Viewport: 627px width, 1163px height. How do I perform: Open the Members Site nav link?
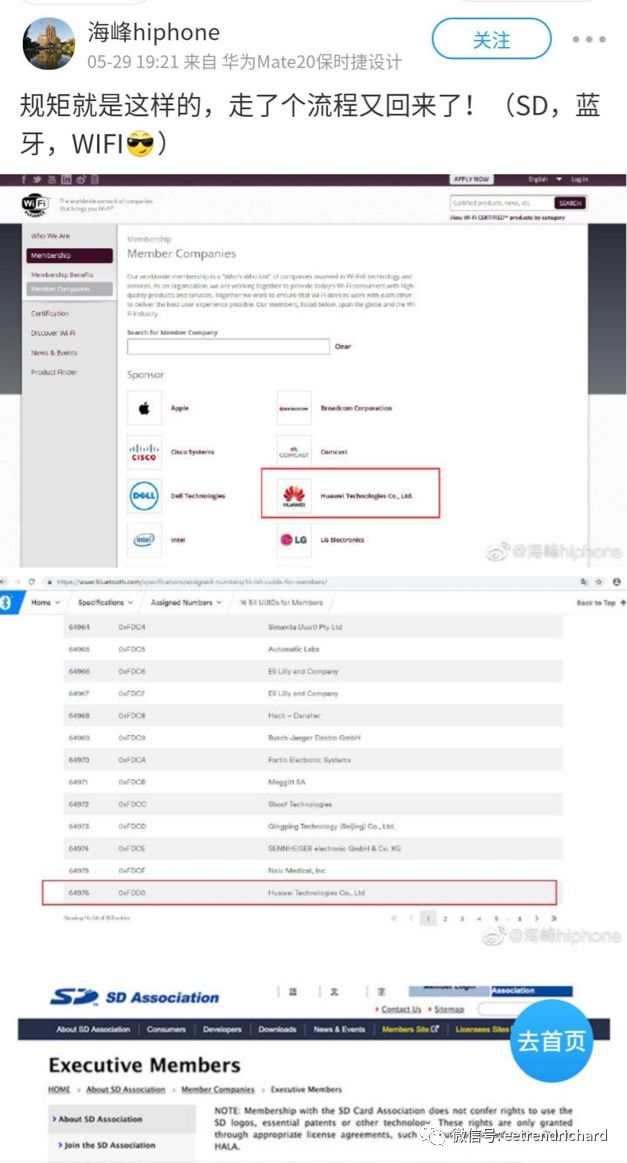410,1029
